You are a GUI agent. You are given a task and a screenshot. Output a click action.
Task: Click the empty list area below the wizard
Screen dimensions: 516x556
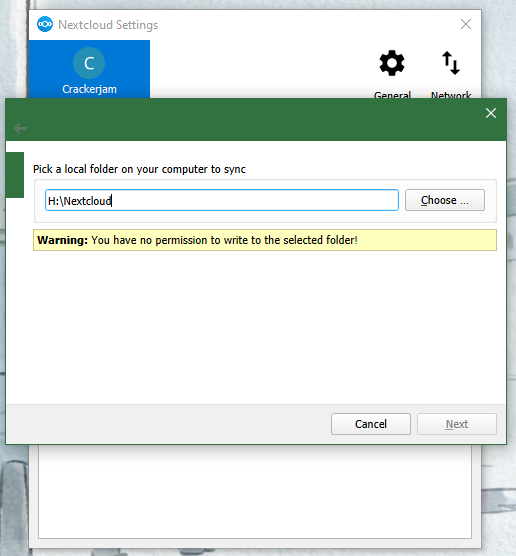(255, 491)
